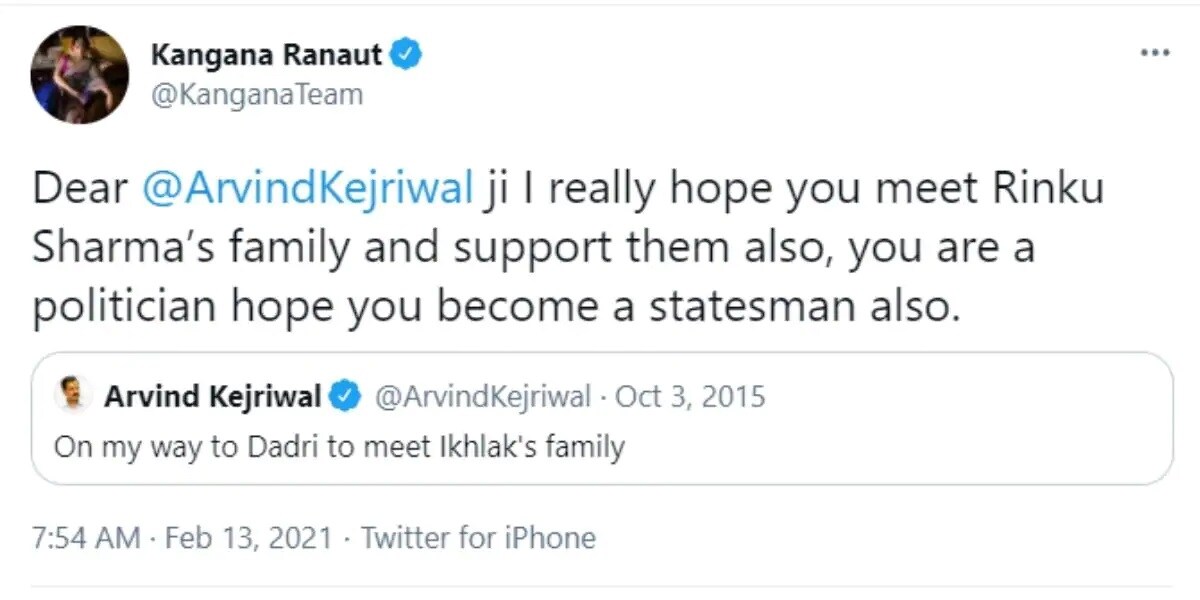Open the Twitter for iPhone source link
The width and height of the screenshot is (1200, 600).
[478, 539]
